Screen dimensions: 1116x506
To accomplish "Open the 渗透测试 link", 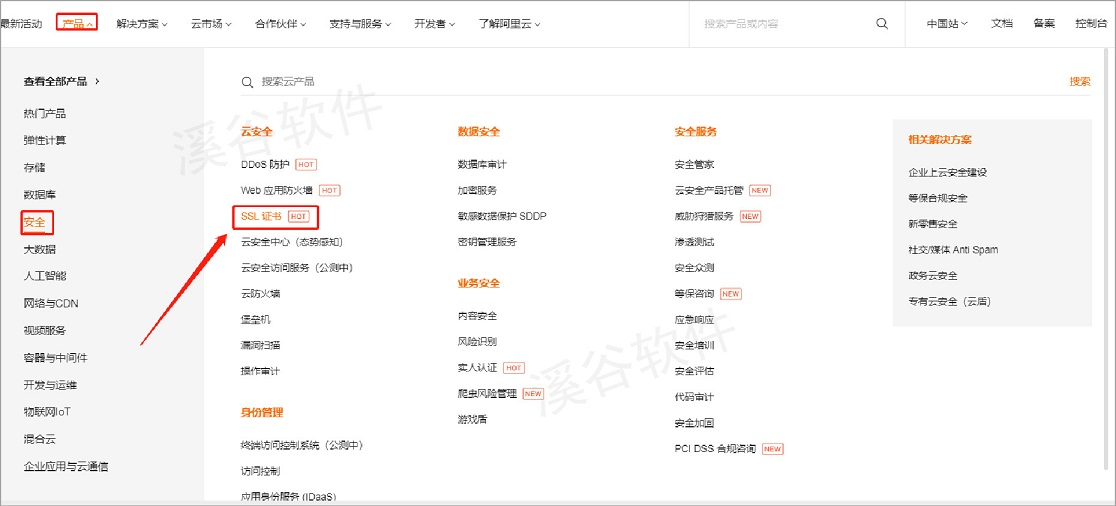I will [x=694, y=242].
